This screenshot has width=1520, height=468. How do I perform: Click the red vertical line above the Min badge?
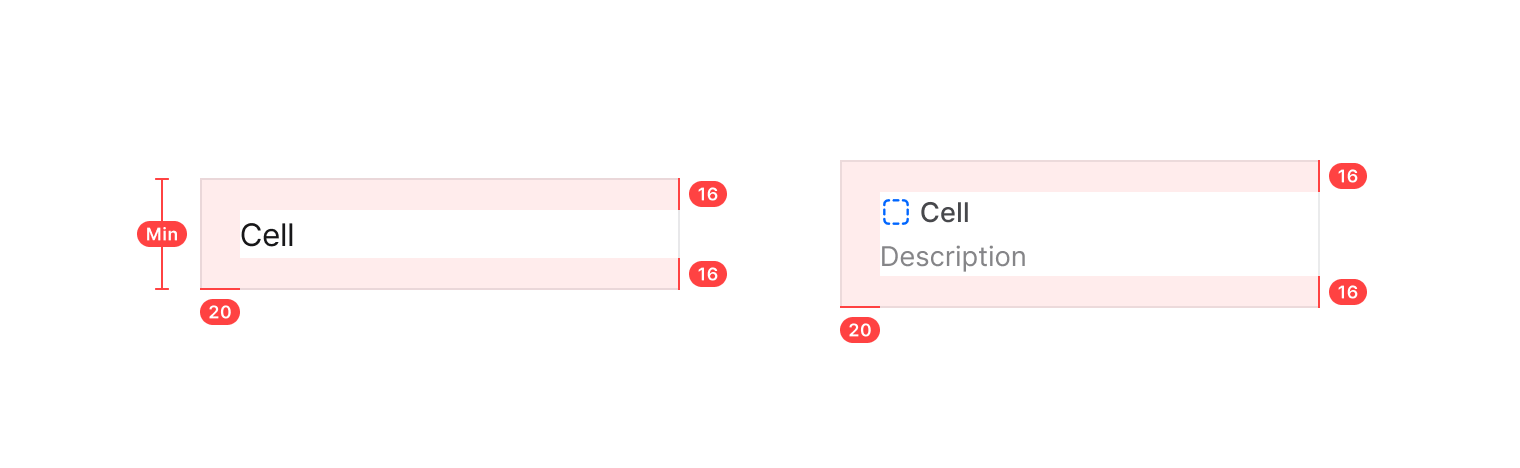tap(162, 200)
